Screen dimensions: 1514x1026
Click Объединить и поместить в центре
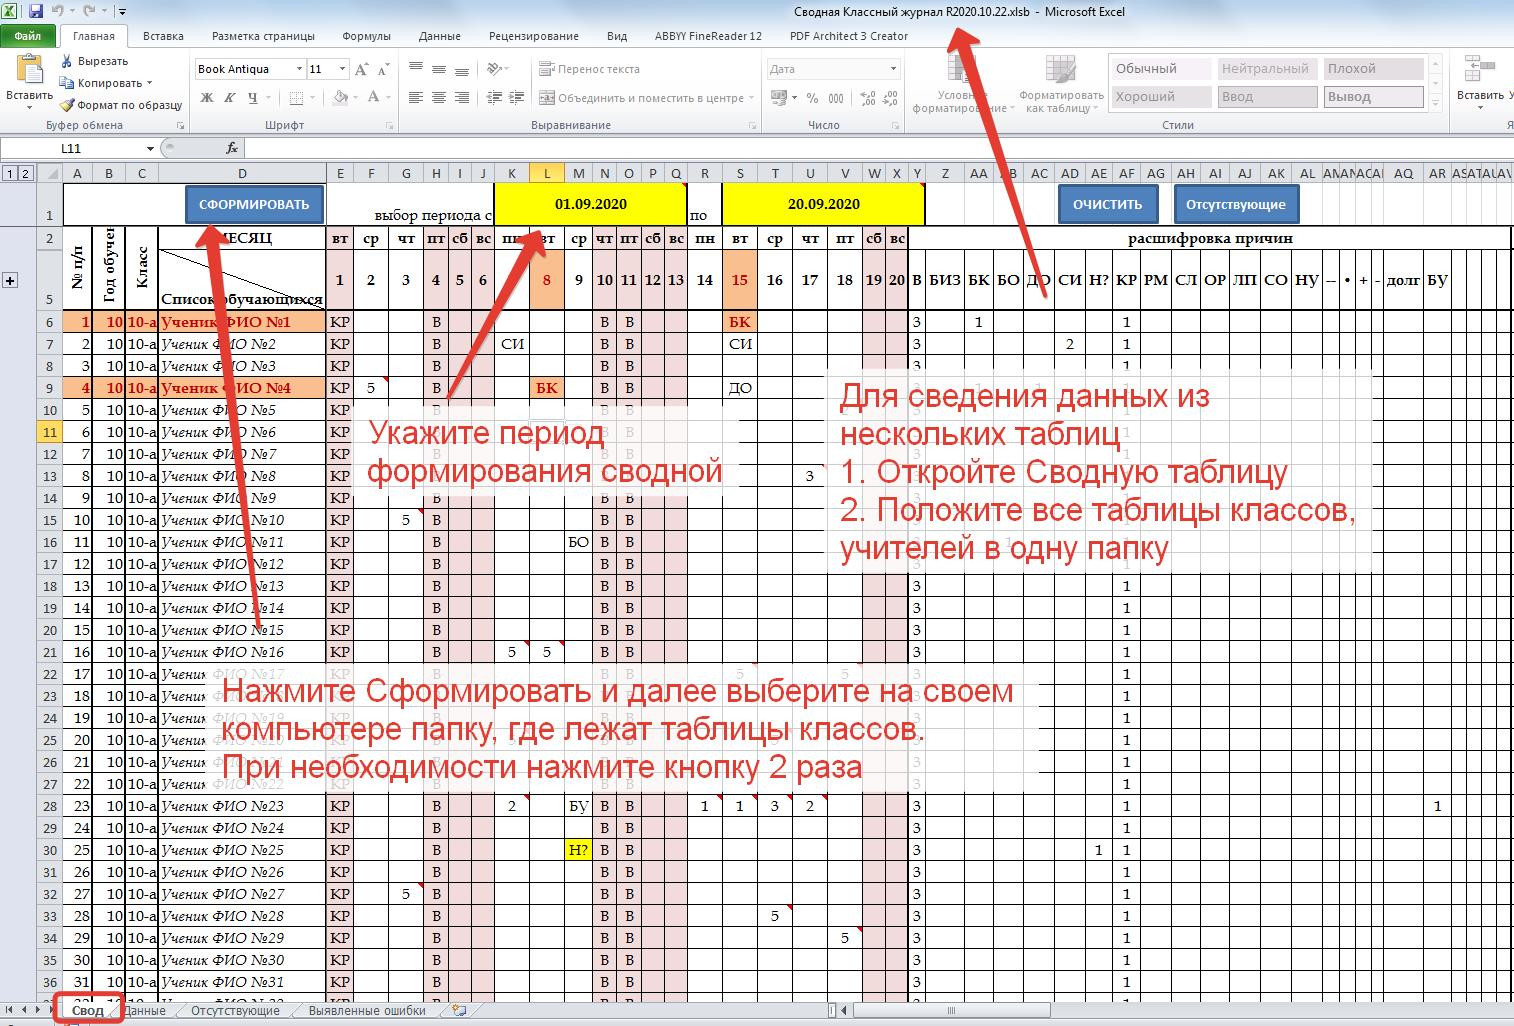646,97
